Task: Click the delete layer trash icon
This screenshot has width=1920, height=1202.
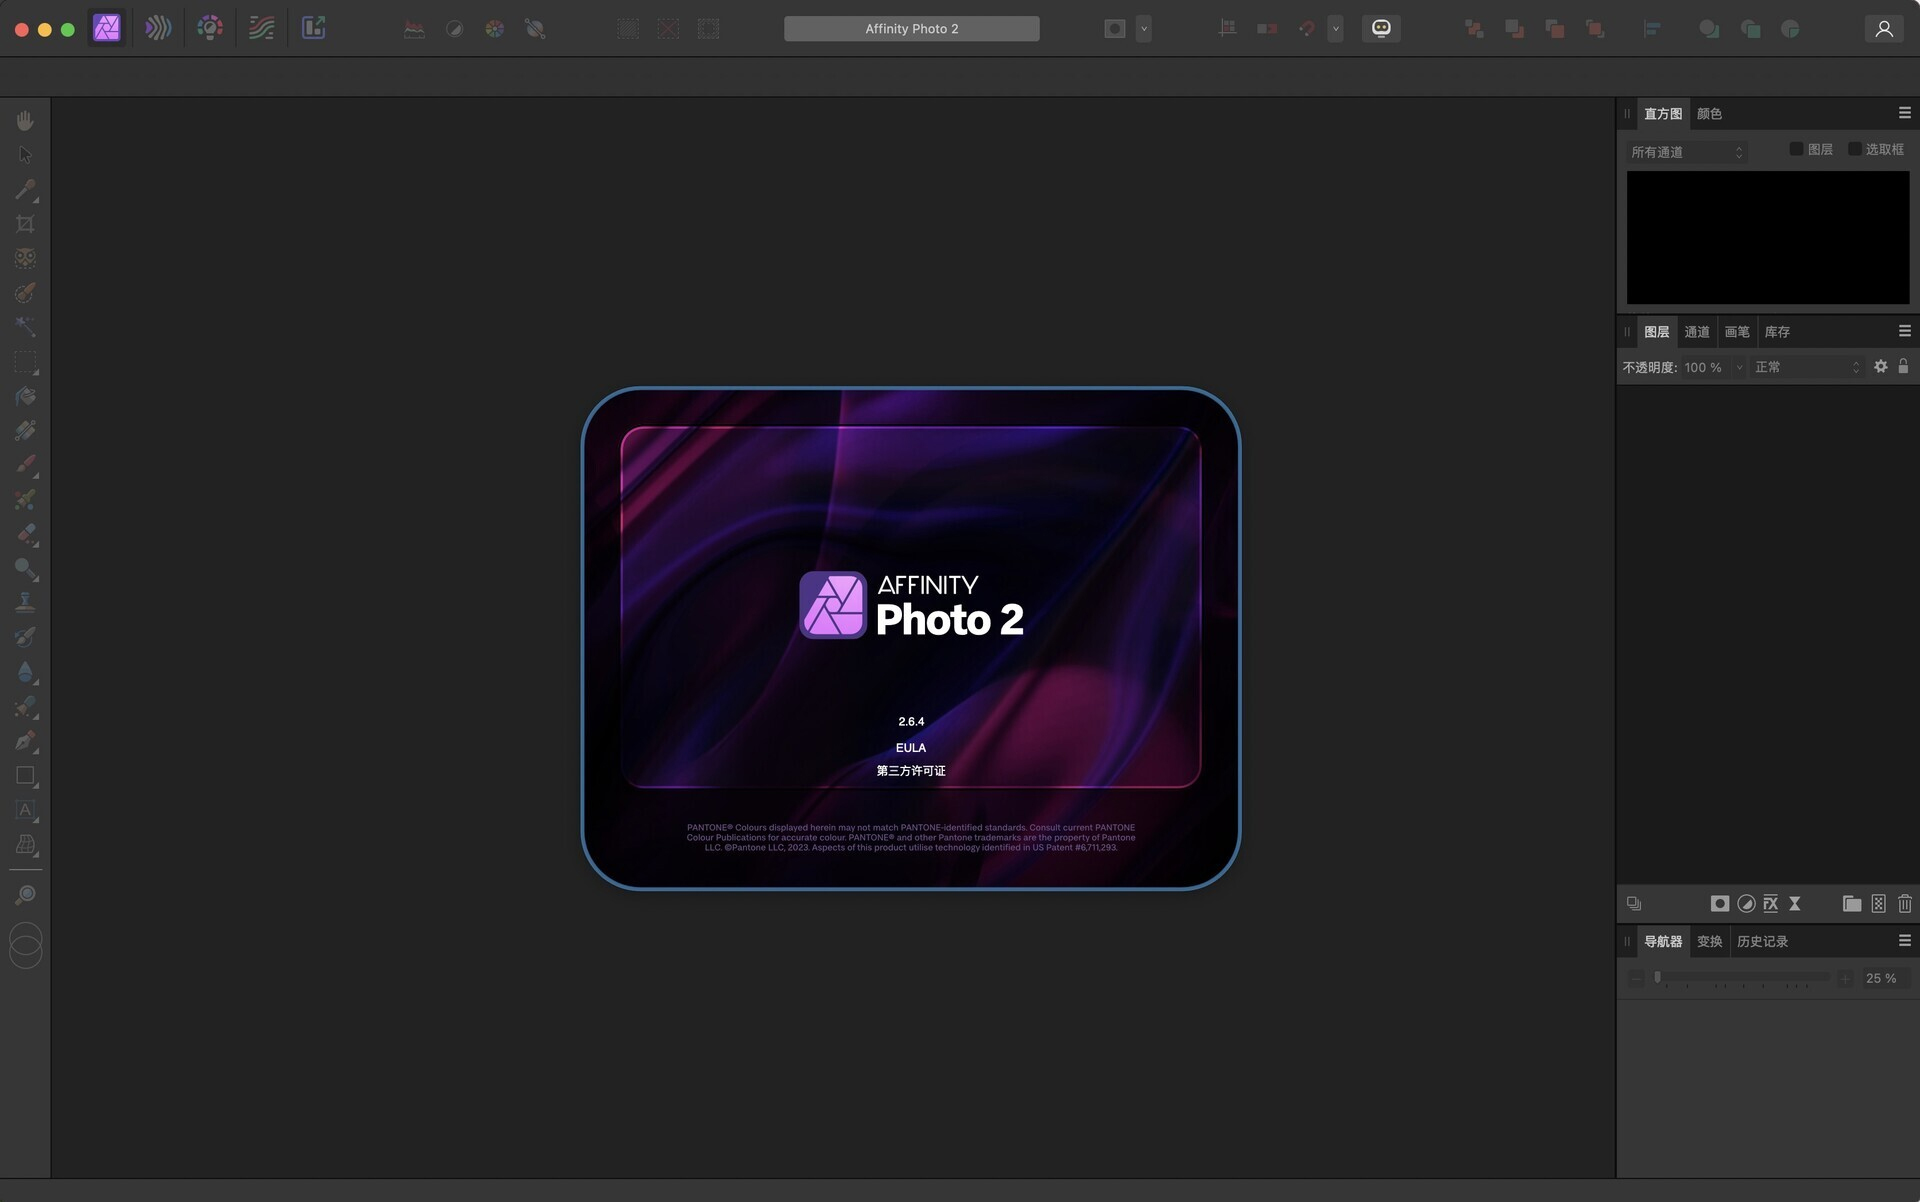Action: (1904, 903)
